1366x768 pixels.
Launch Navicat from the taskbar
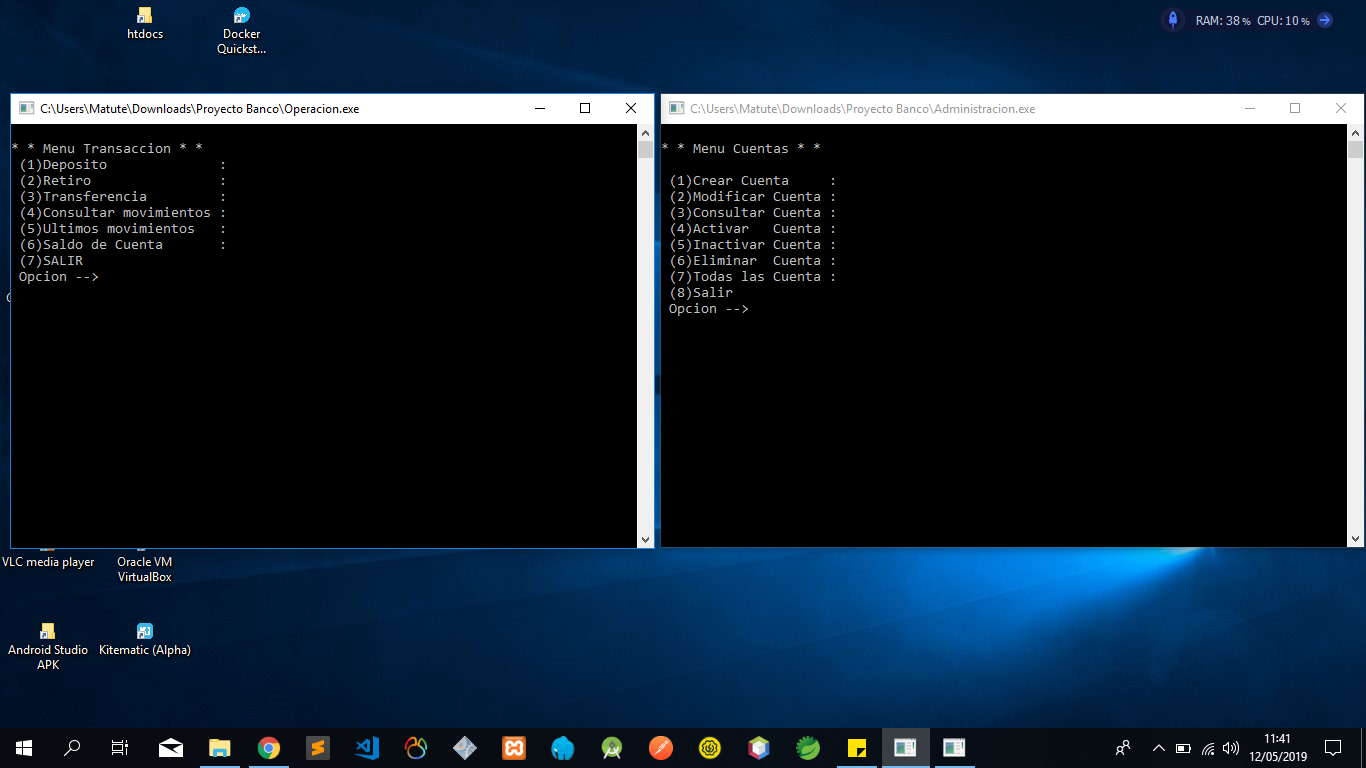coord(416,748)
